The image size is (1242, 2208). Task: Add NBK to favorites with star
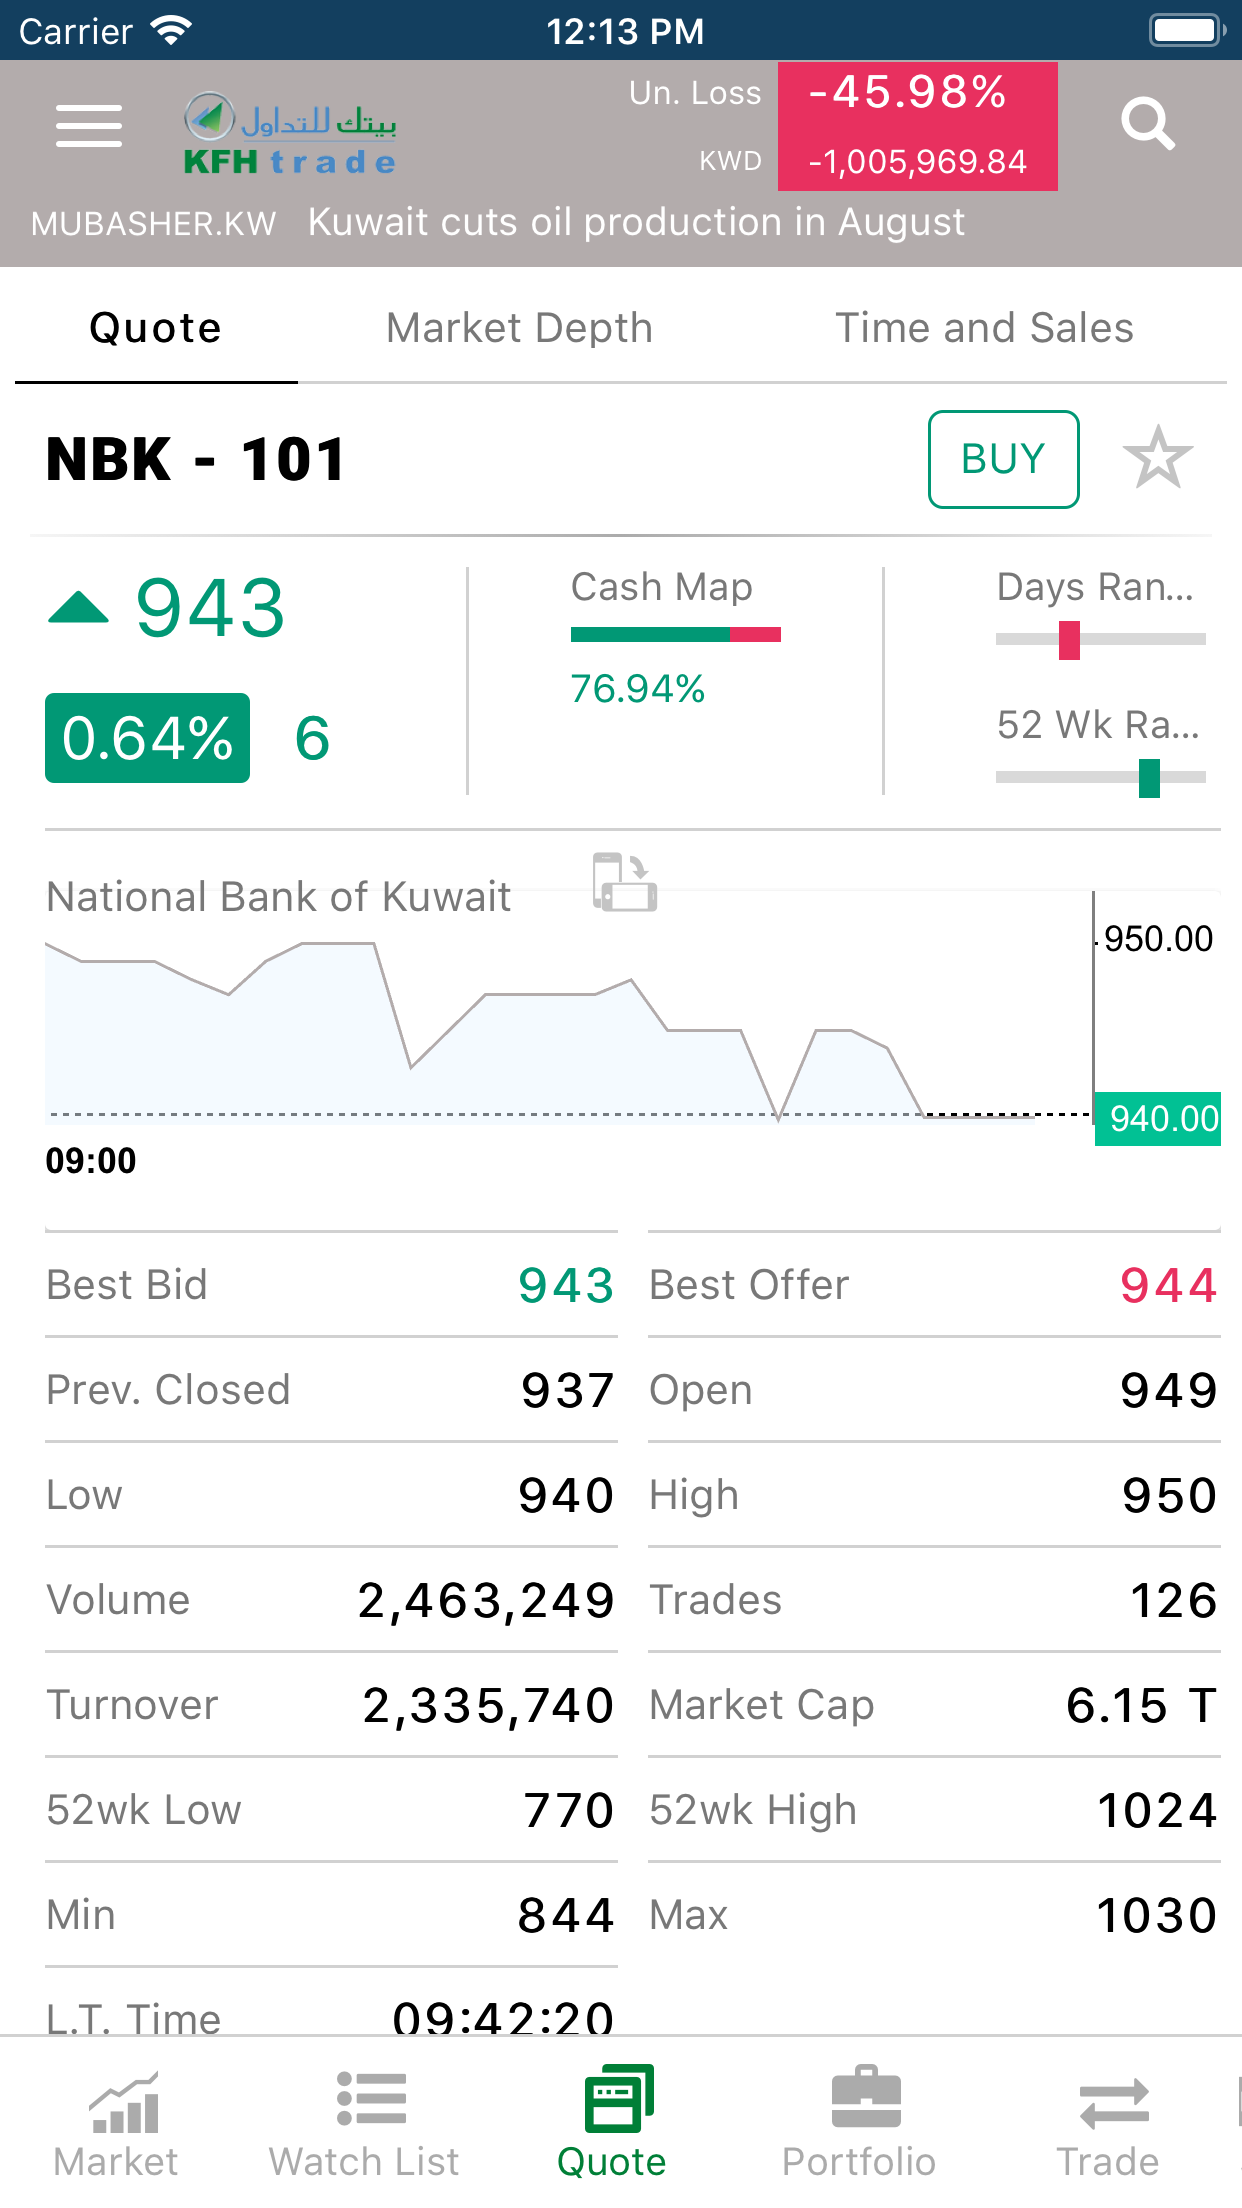[1158, 458]
